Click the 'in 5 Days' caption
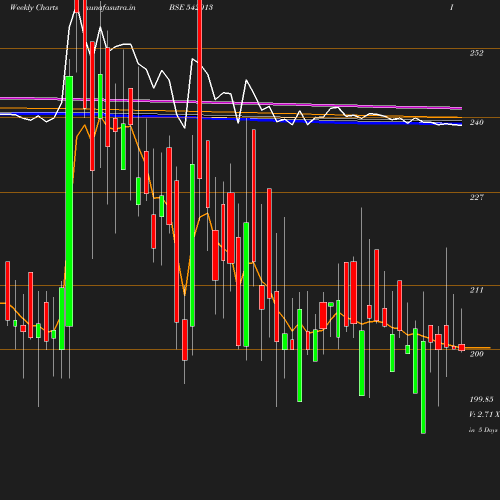 (483, 430)
